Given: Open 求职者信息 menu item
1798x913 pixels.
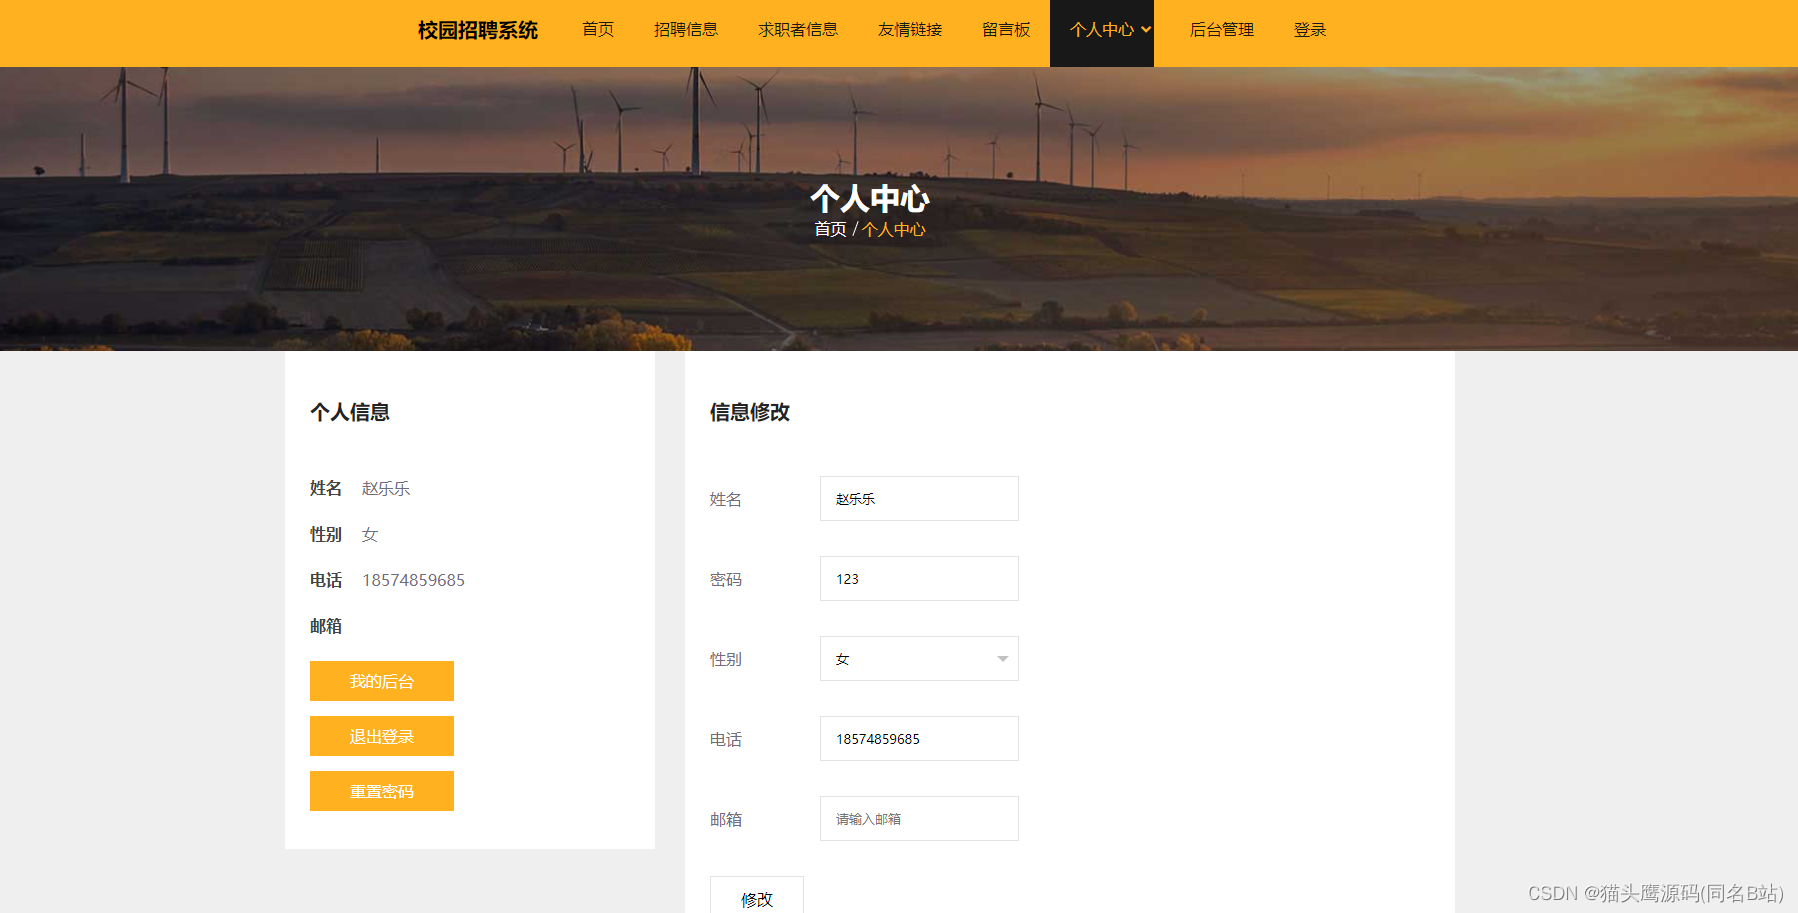Looking at the screenshot, I should point(798,30).
